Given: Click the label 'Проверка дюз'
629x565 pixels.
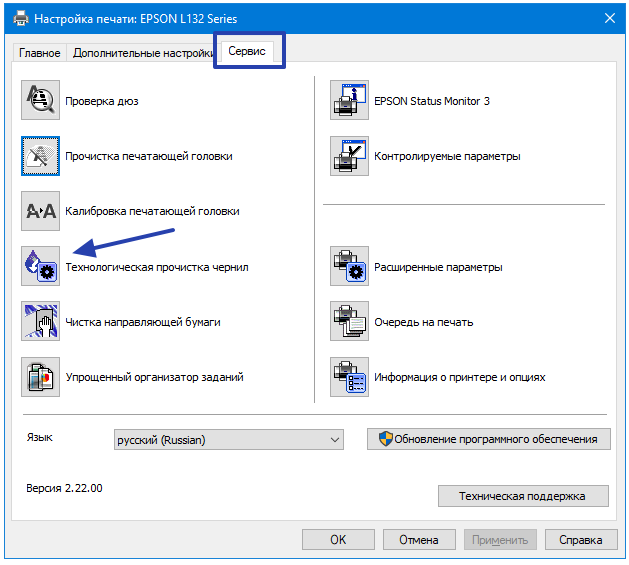Looking at the screenshot, I should (102, 101).
